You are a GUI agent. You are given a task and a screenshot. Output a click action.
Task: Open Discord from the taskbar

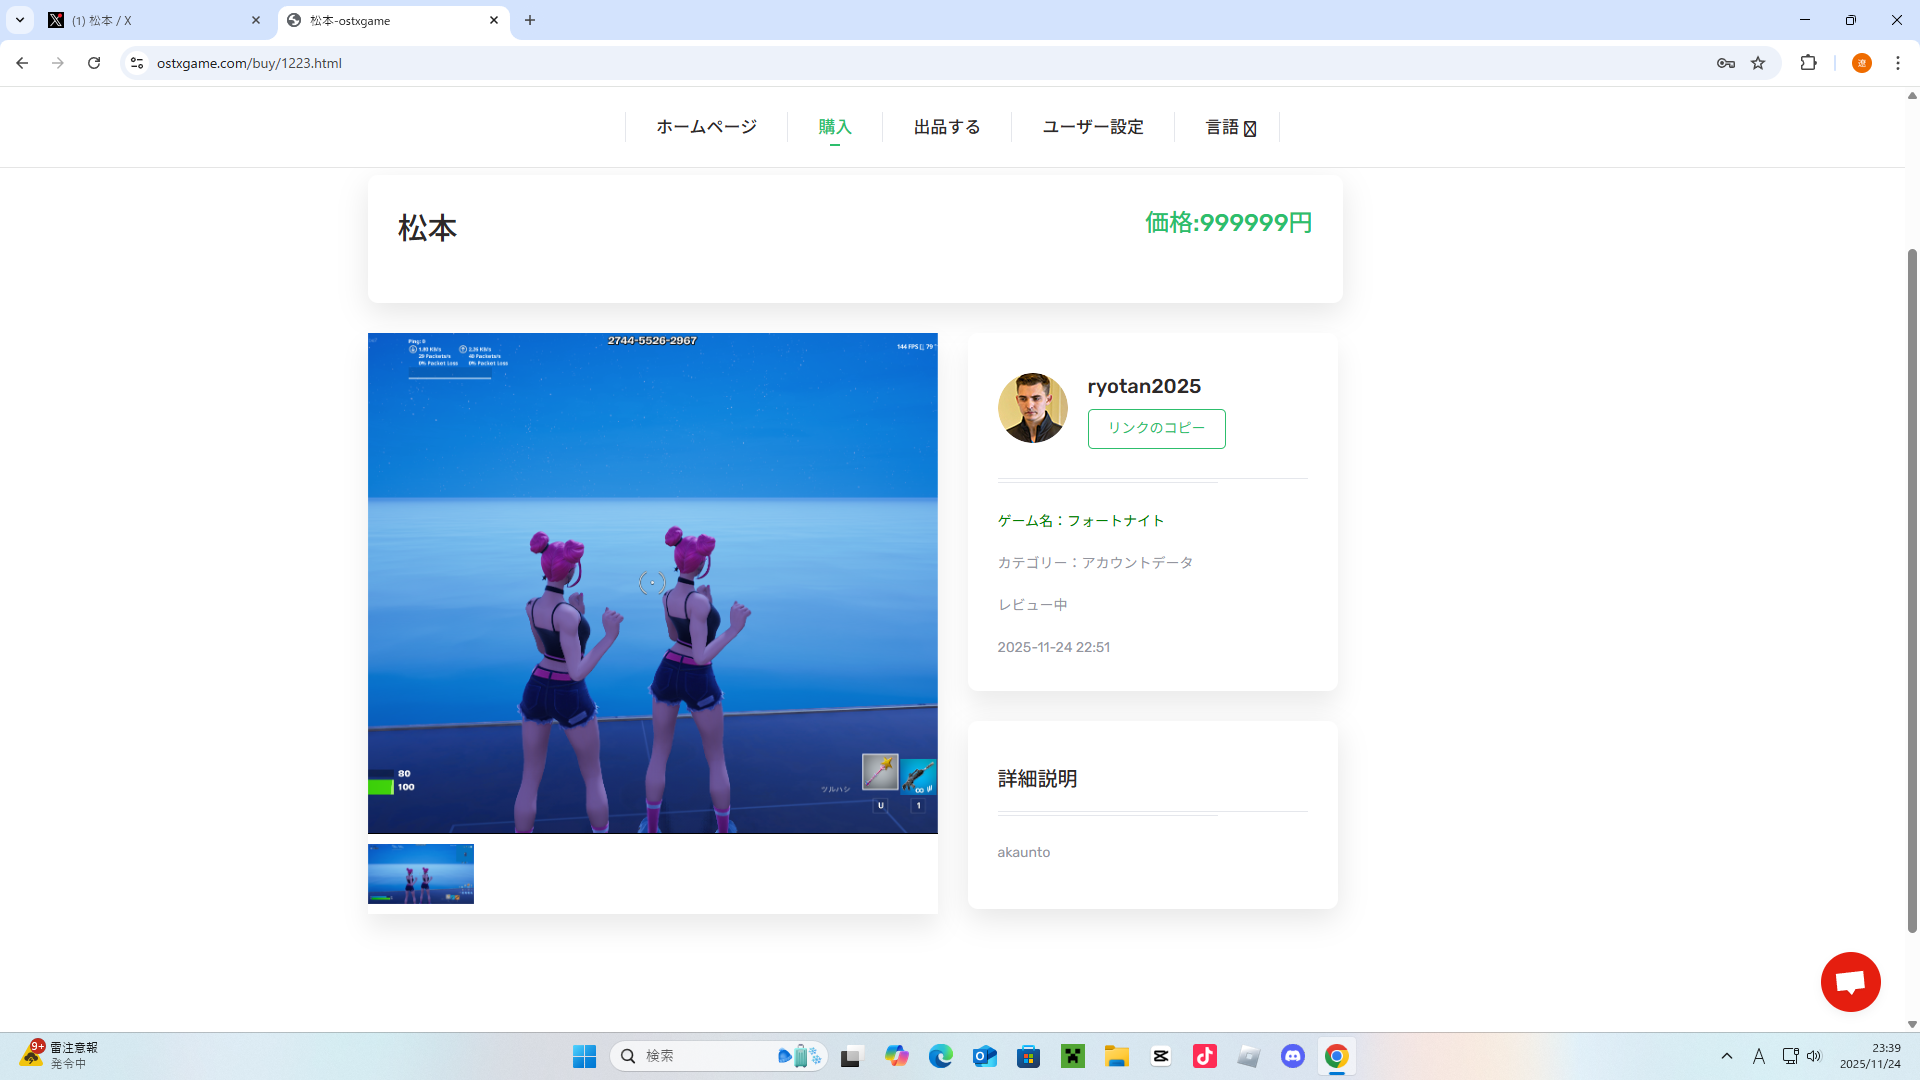tap(1292, 1056)
